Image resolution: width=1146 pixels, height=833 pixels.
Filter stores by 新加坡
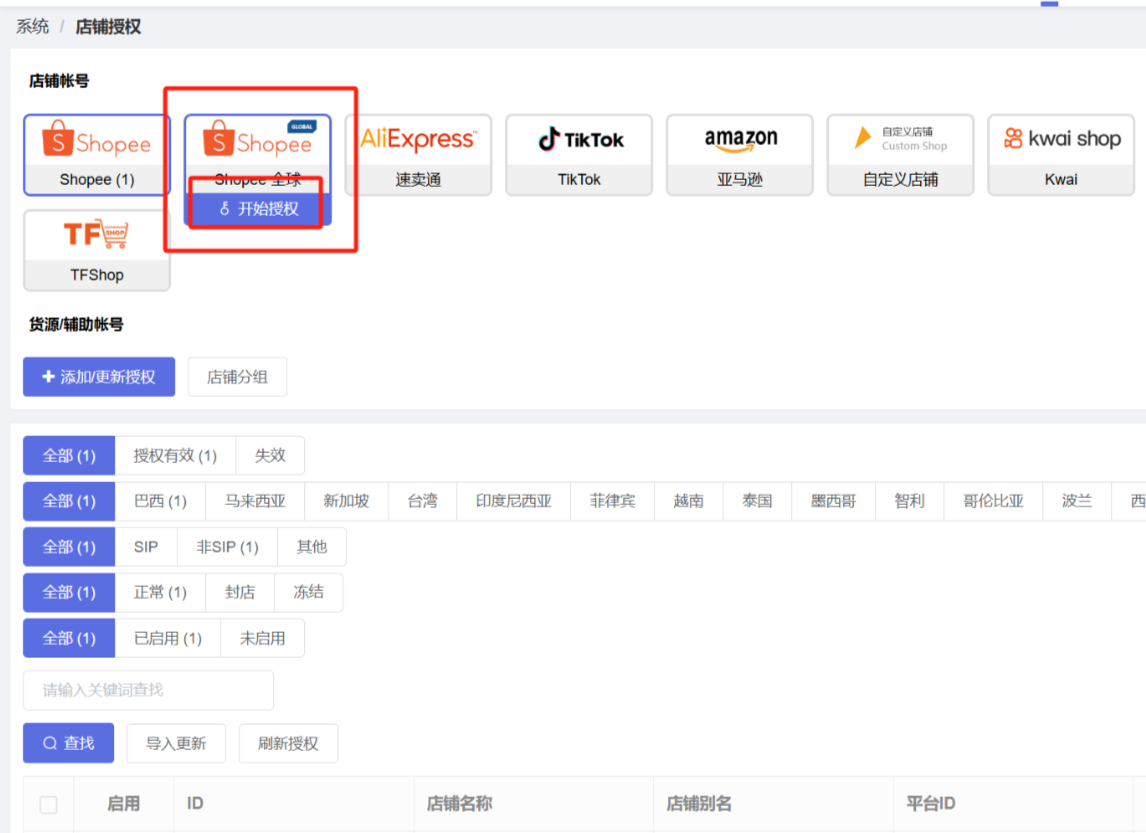(x=346, y=501)
